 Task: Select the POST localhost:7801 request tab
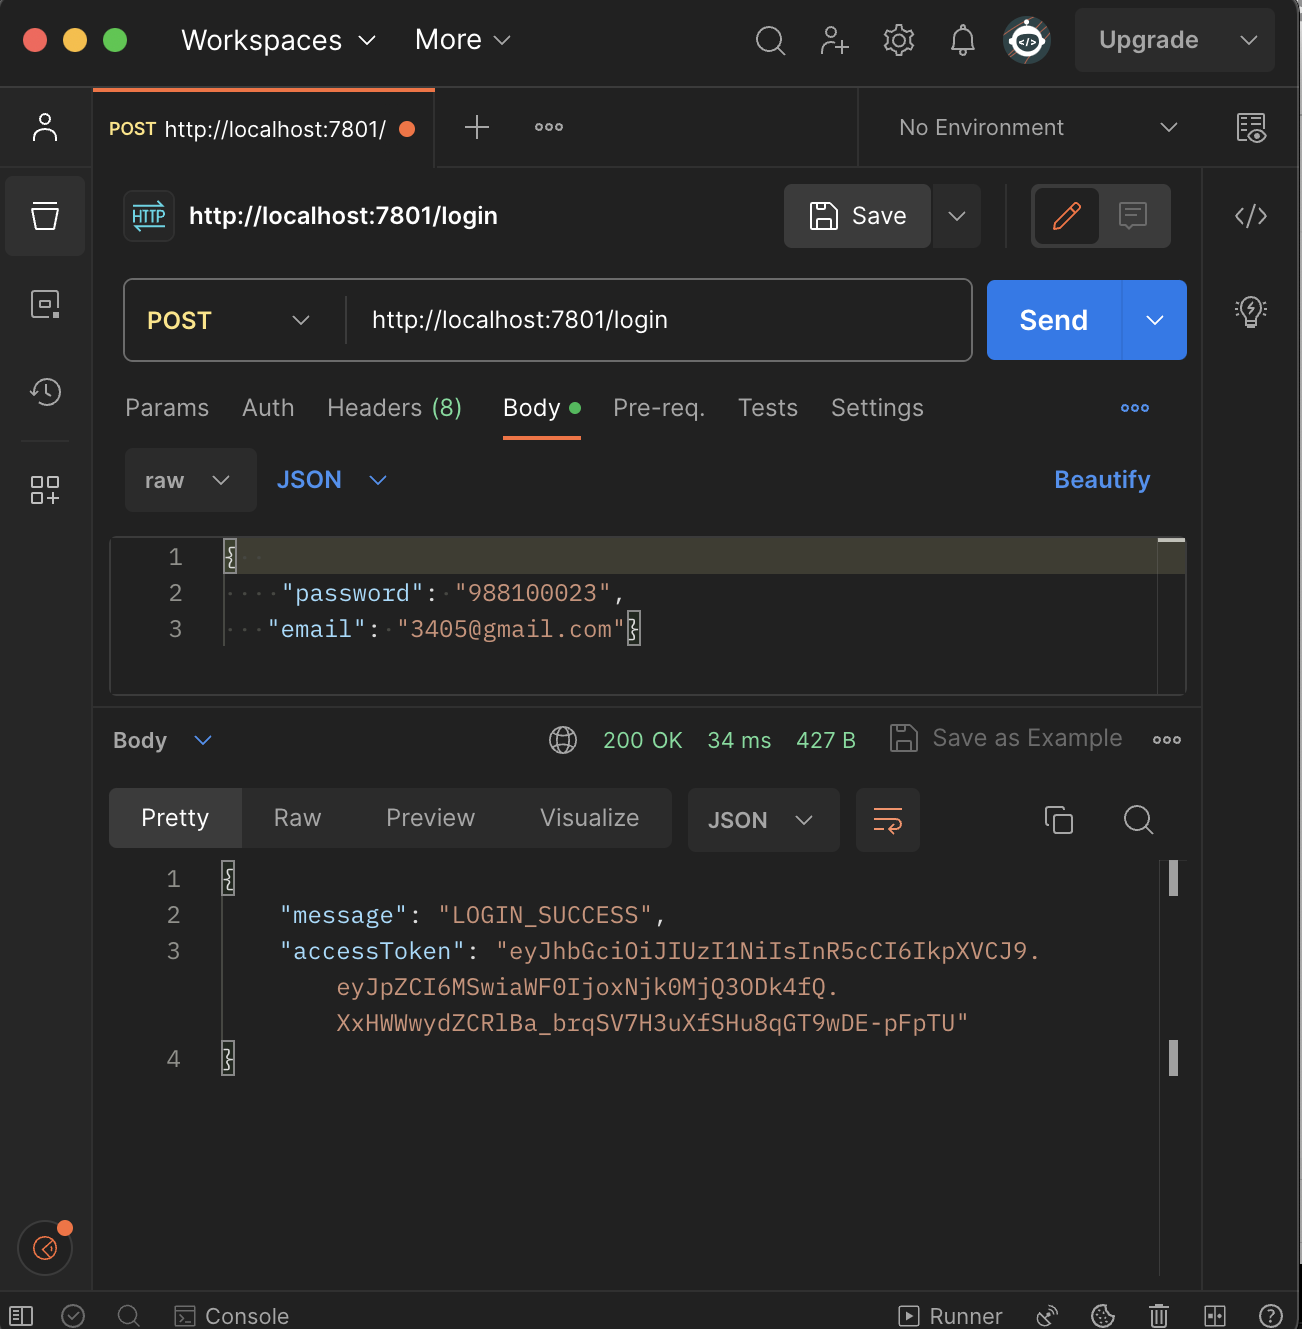click(x=264, y=128)
